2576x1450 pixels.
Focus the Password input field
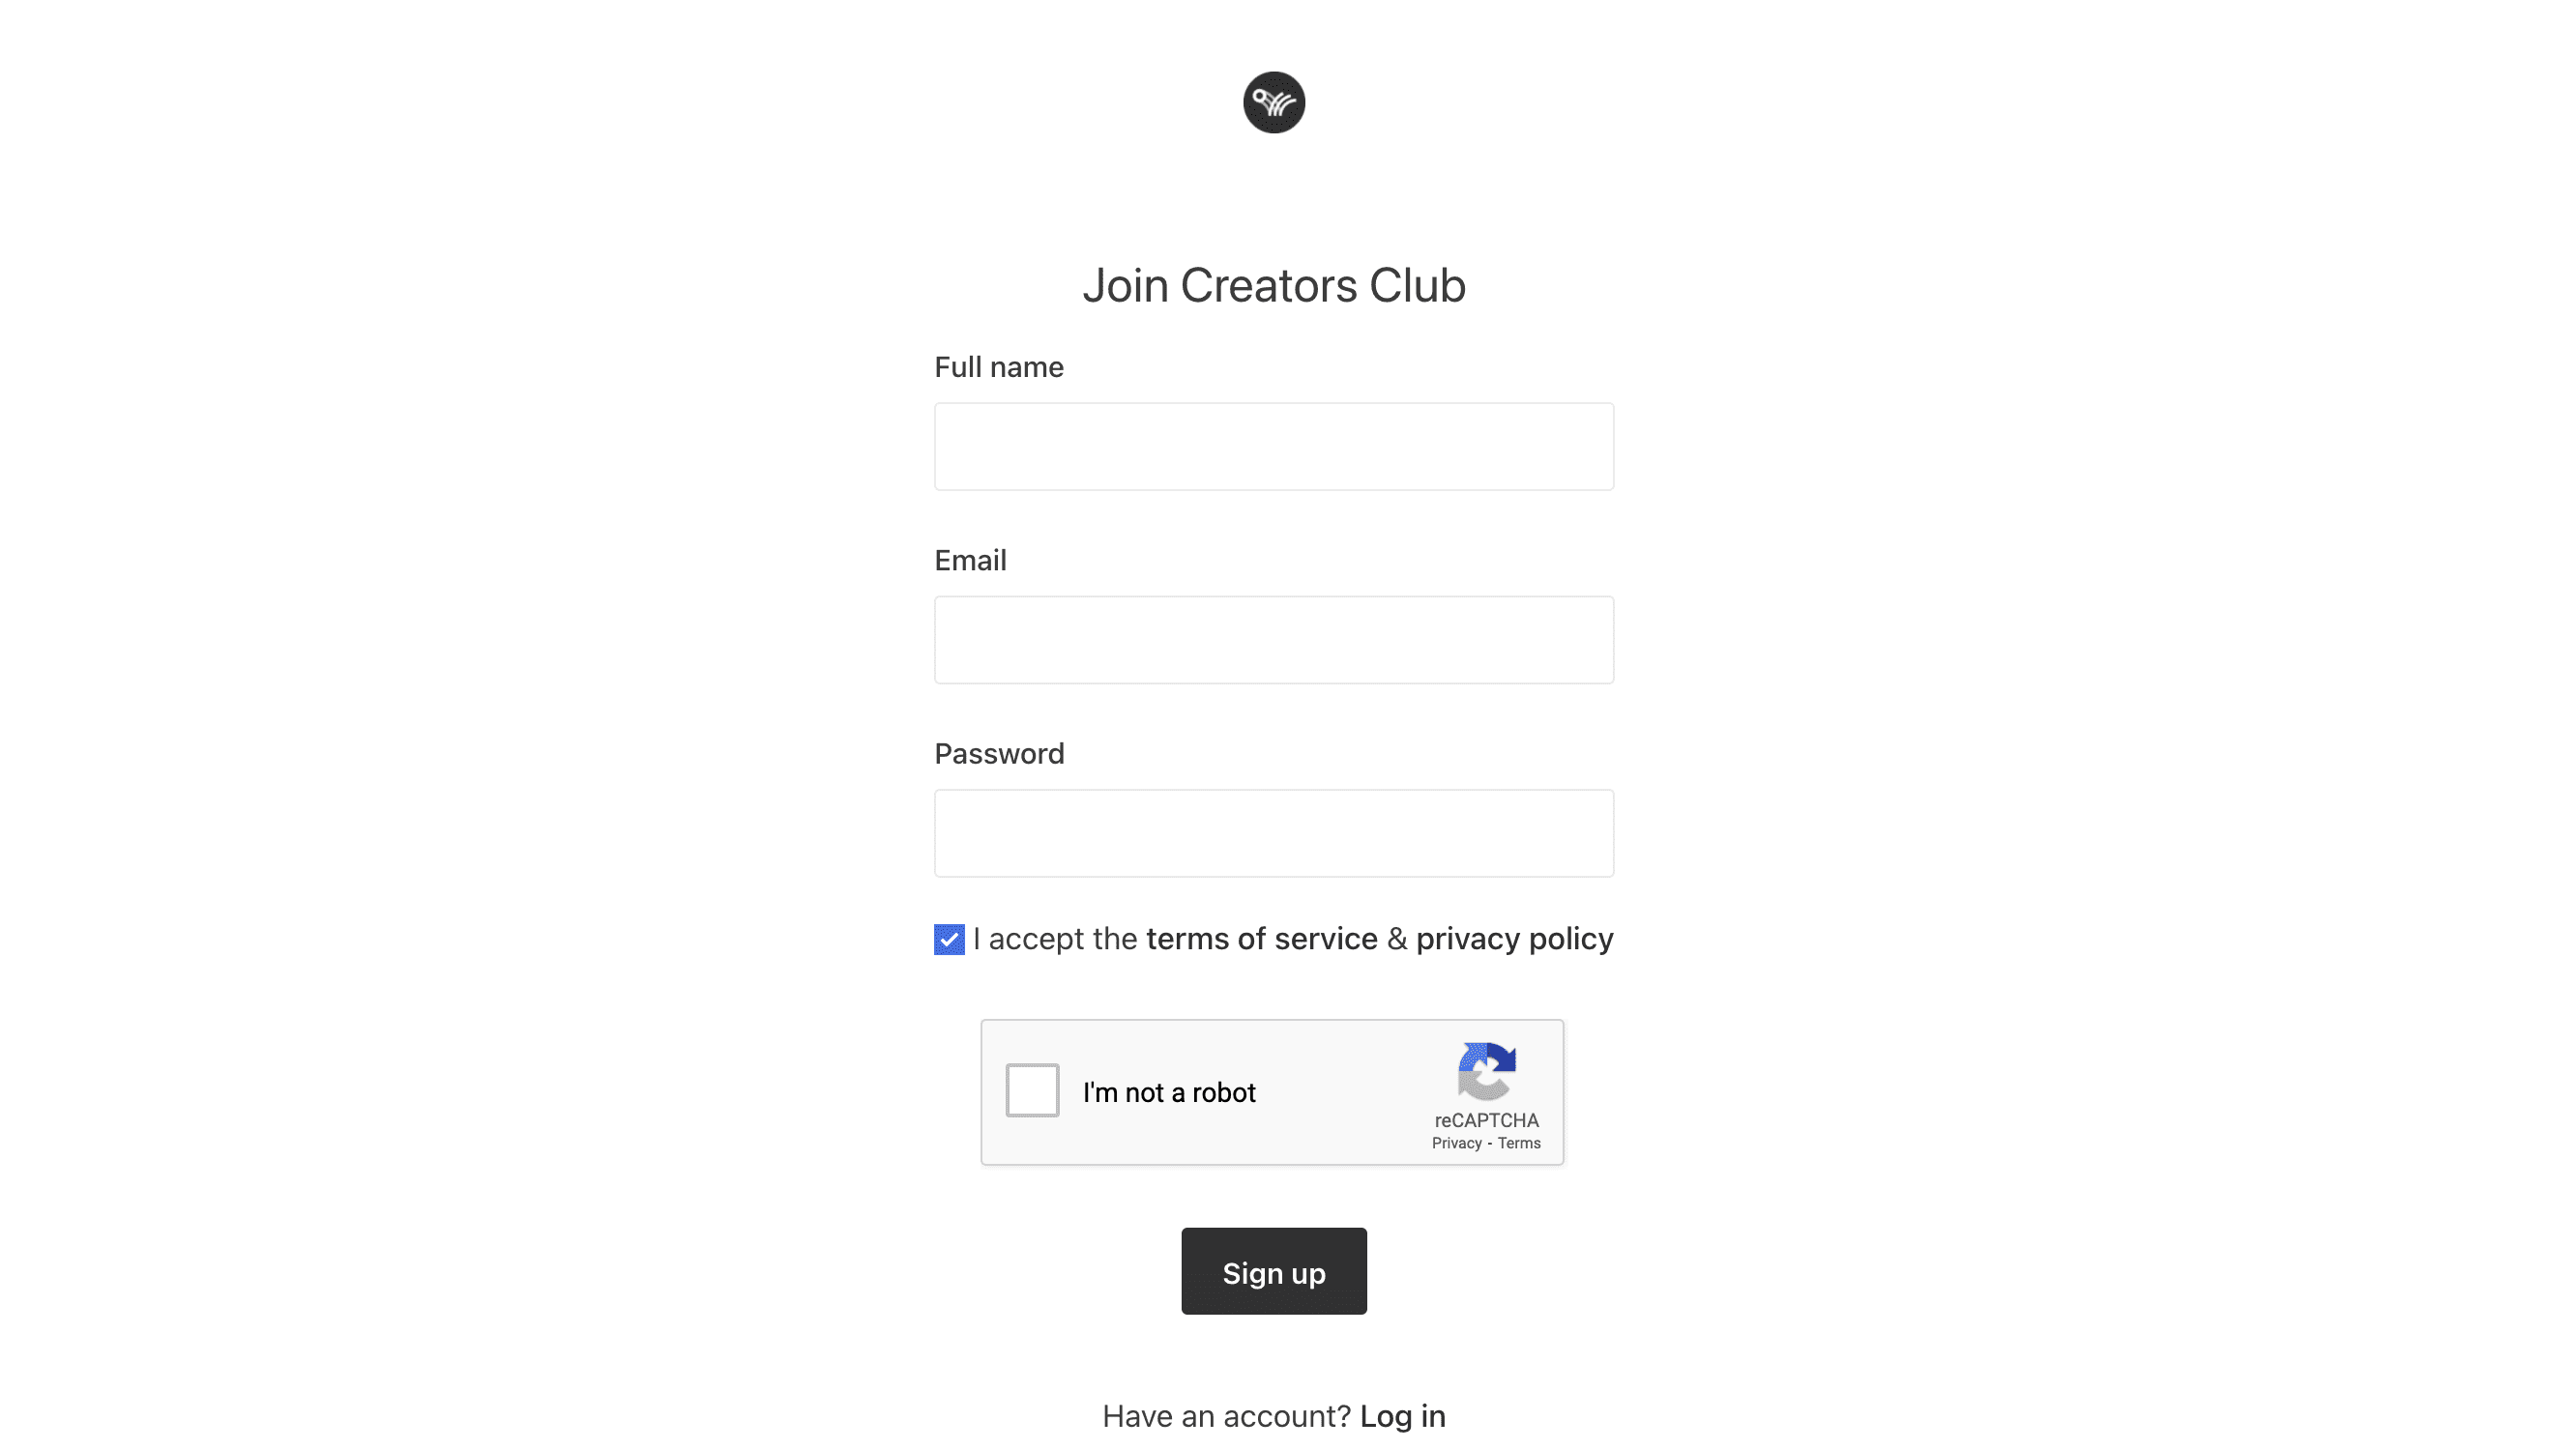coord(1273,832)
